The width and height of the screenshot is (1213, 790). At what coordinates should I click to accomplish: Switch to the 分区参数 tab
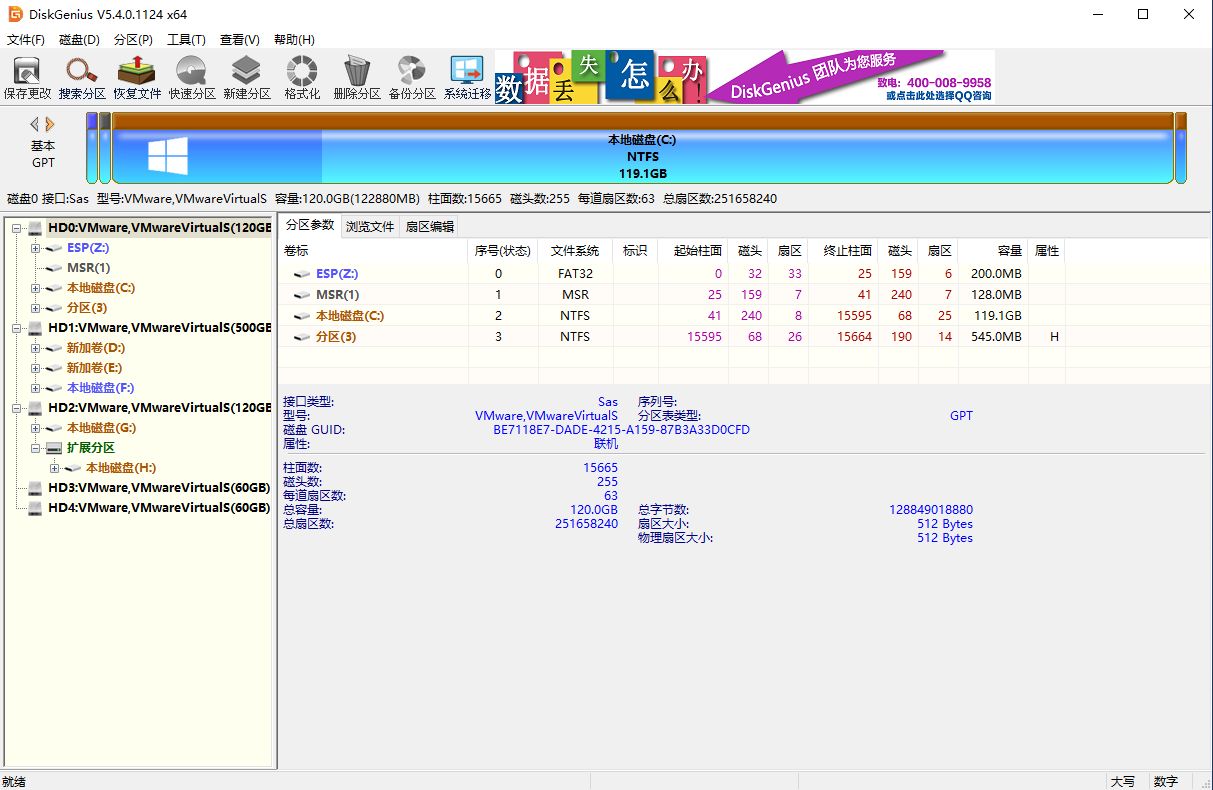[x=310, y=226]
